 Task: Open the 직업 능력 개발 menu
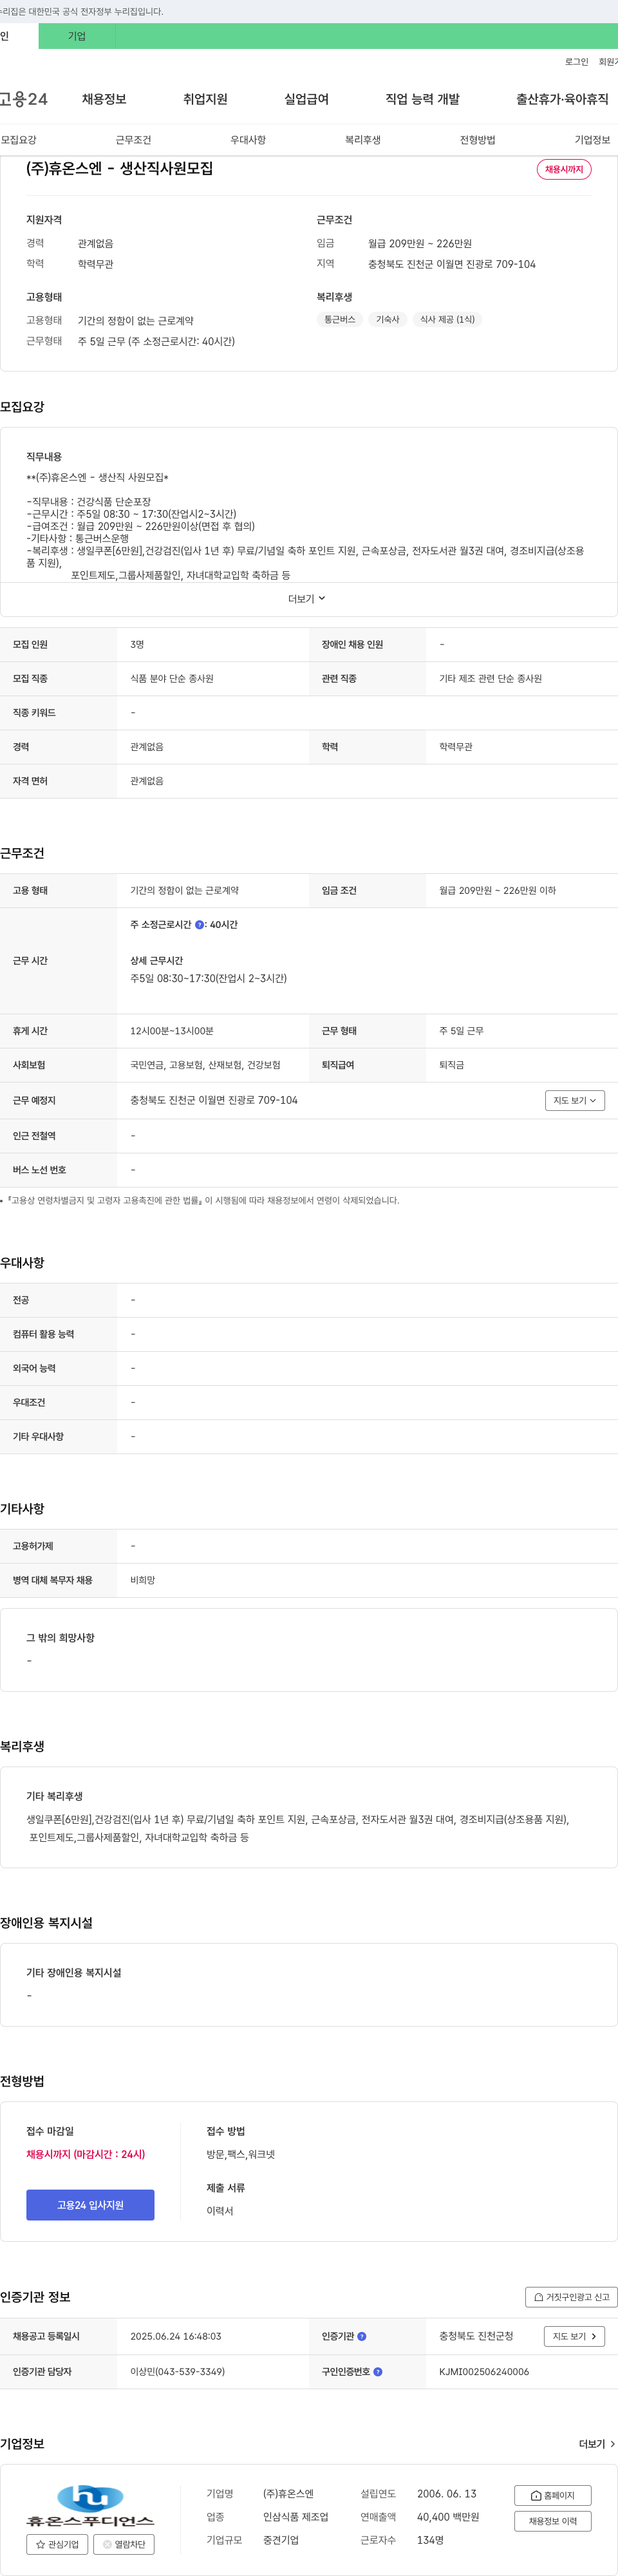click(422, 99)
